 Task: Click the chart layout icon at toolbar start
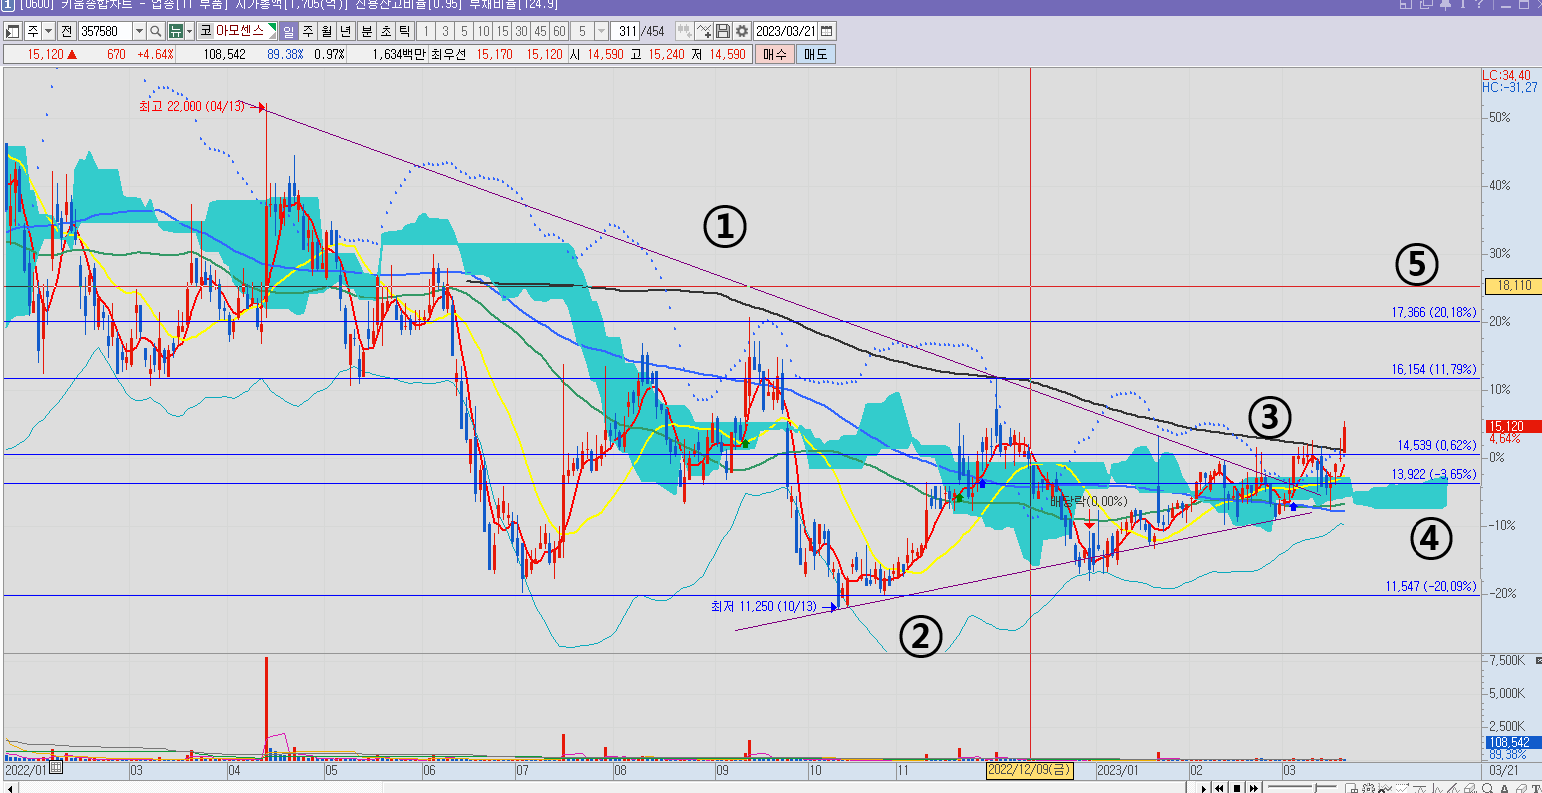11,31
